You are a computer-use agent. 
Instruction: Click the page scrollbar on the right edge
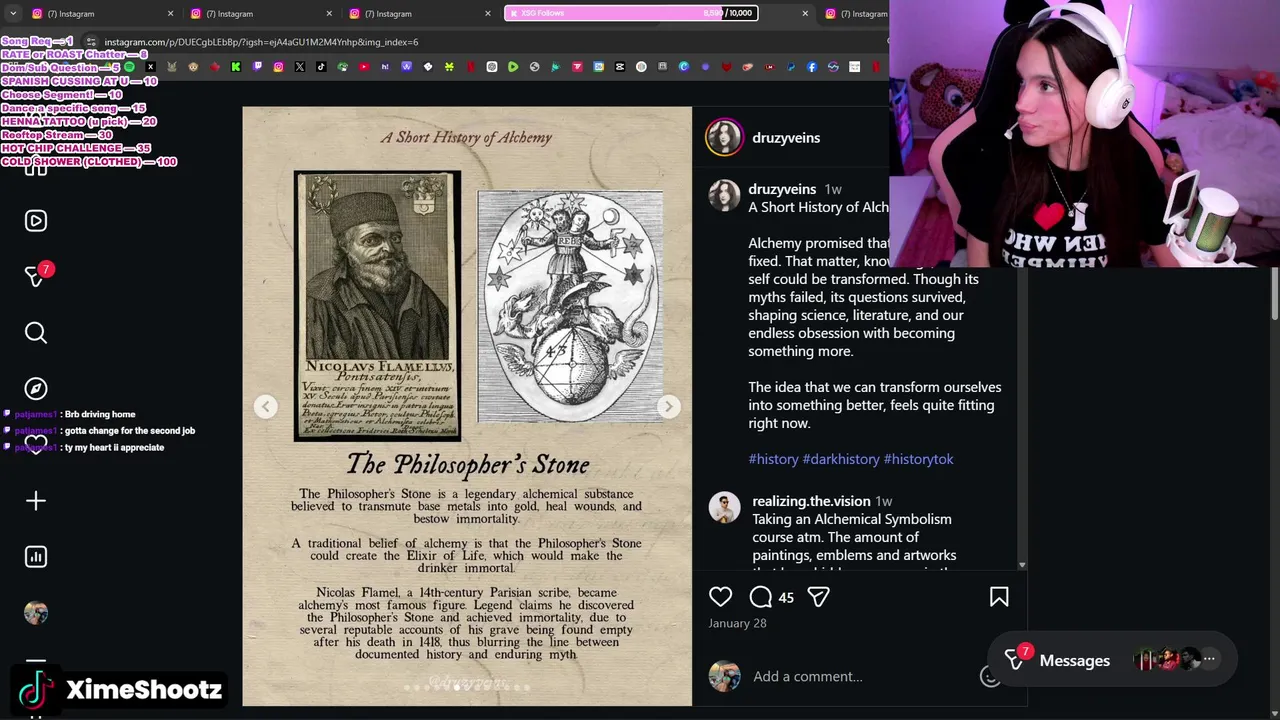click(x=1274, y=295)
